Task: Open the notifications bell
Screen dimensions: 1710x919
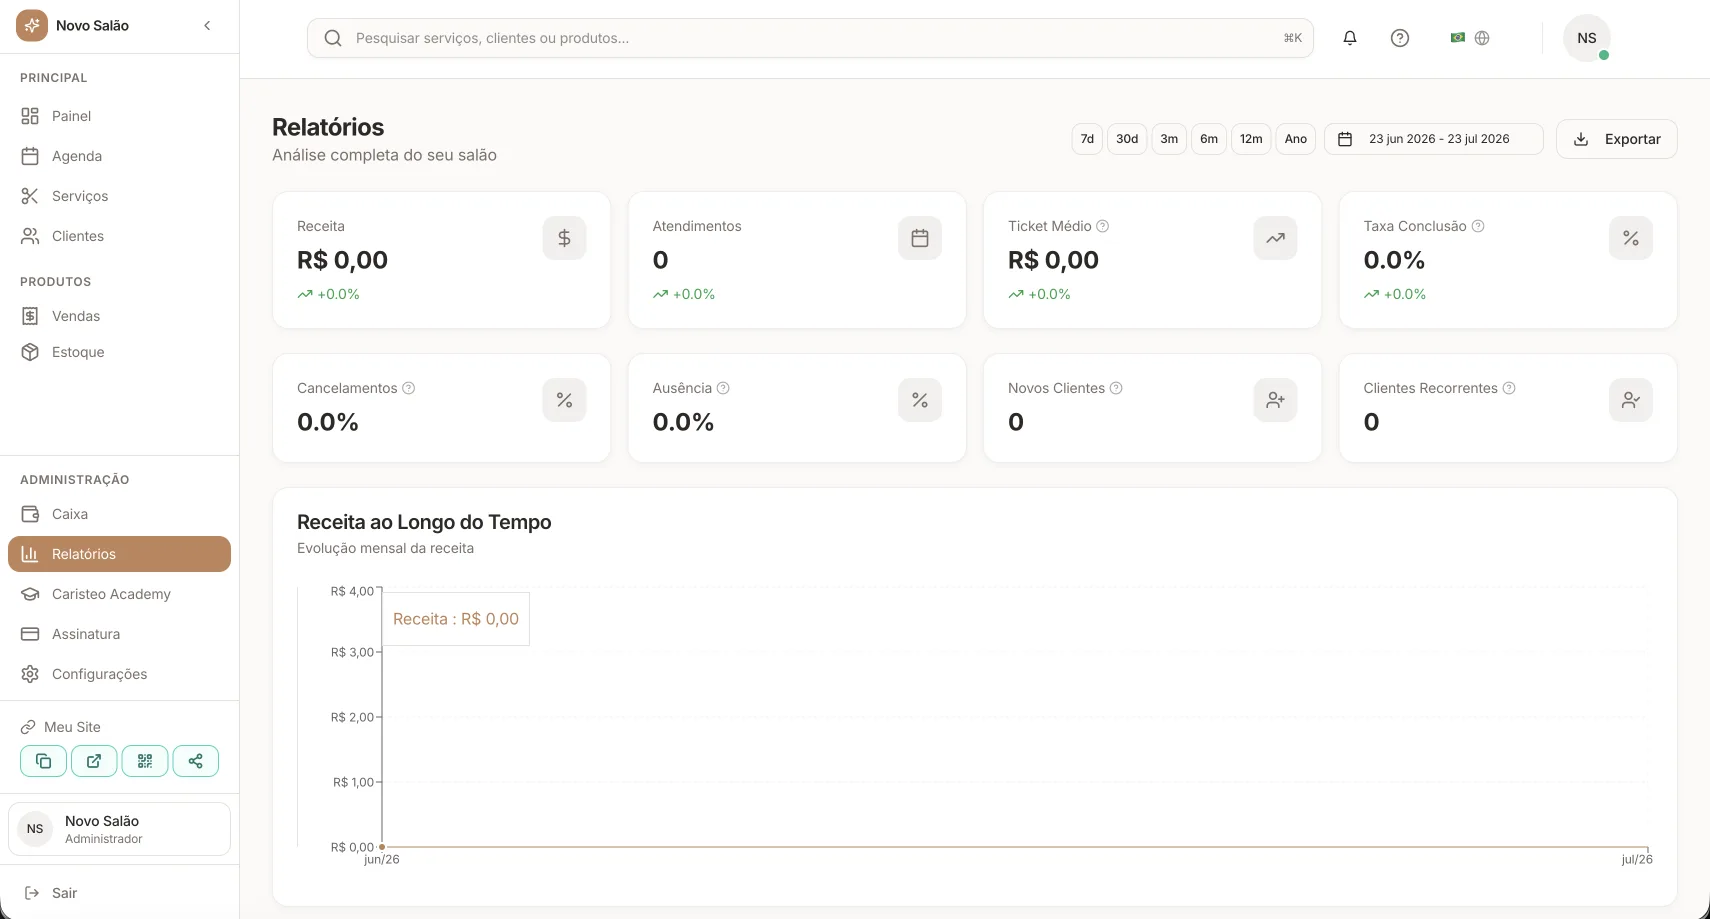Action: [x=1350, y=38]
